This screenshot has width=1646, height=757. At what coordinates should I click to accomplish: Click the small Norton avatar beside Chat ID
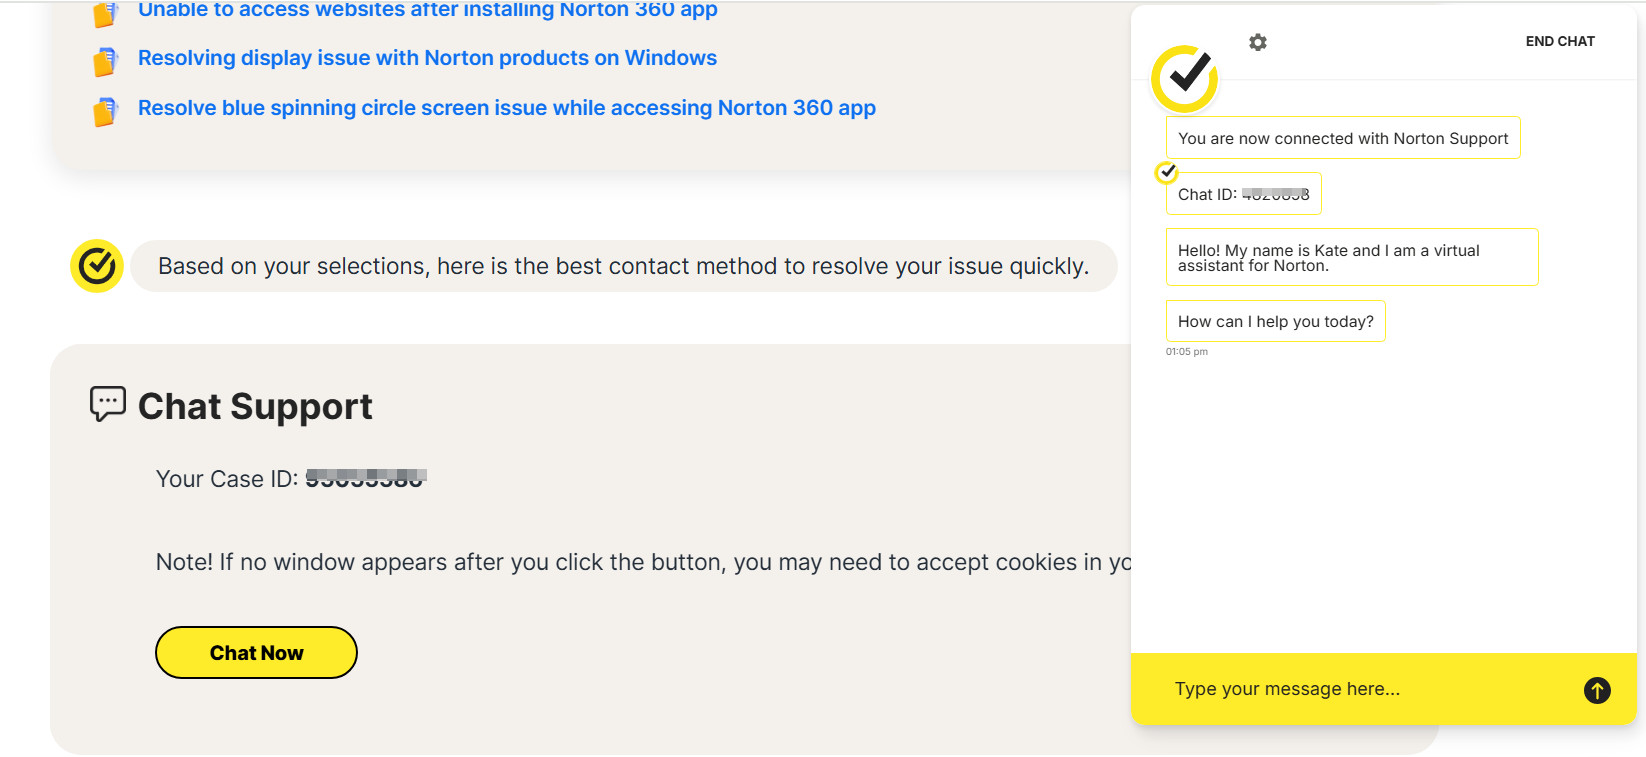(x=1167, y=172)
